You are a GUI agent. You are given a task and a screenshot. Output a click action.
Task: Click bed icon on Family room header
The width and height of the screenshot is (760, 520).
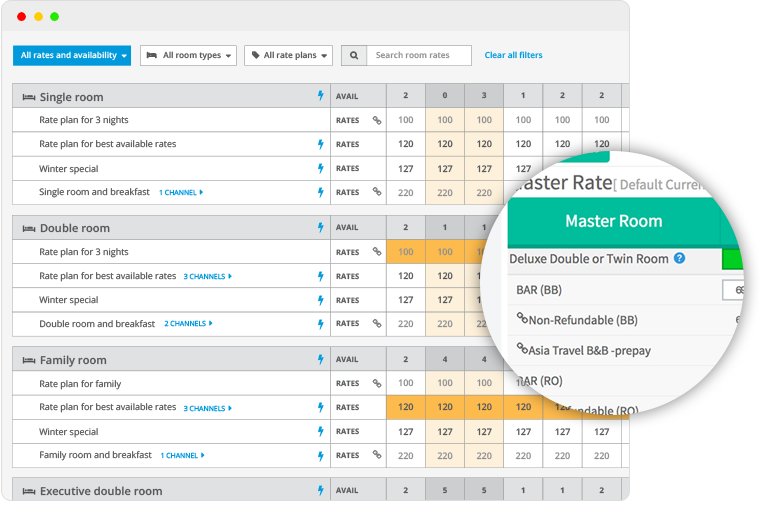(29, 361)
